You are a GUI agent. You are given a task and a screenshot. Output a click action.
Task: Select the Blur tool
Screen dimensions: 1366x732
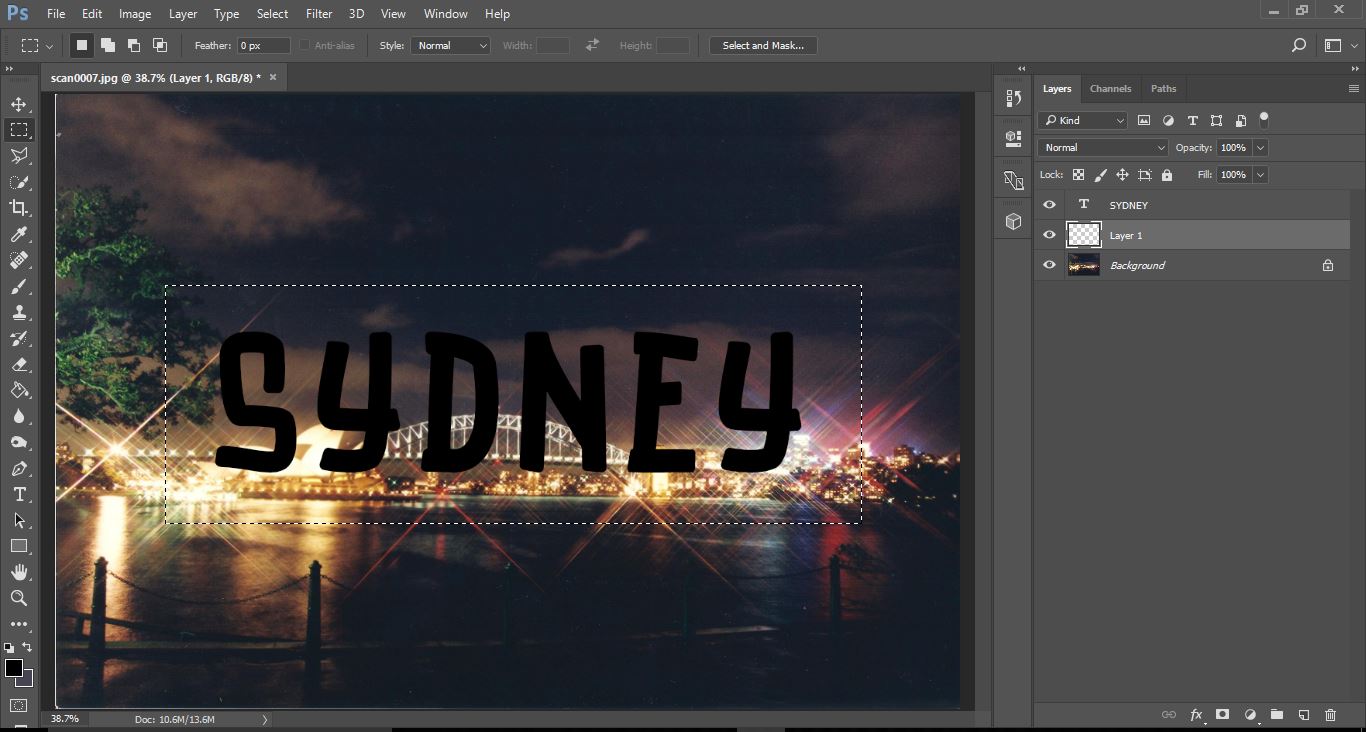point(19,416)
